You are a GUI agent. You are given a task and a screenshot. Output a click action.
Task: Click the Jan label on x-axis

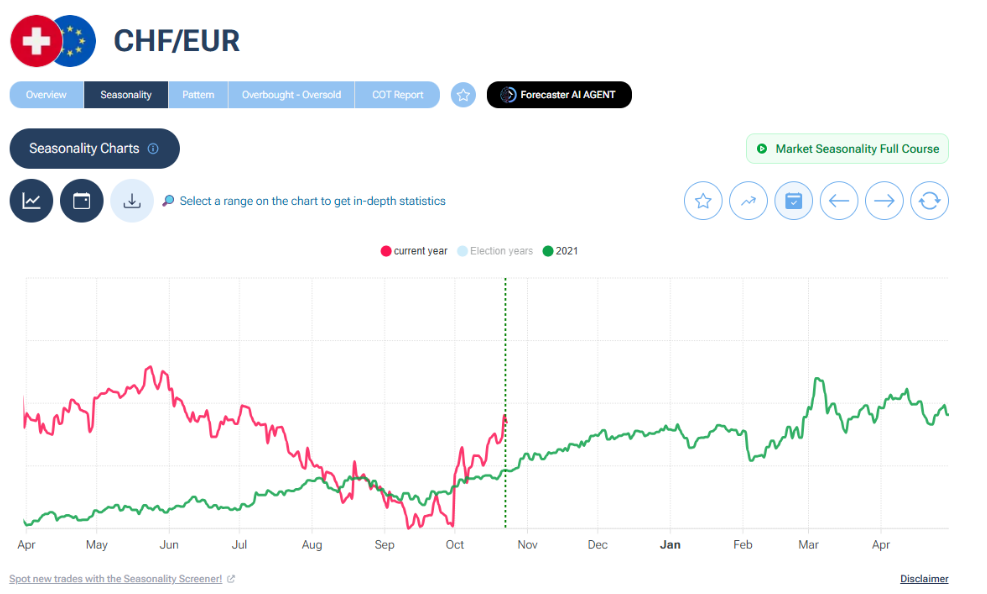pyautogui.click(x=670, y=545)
